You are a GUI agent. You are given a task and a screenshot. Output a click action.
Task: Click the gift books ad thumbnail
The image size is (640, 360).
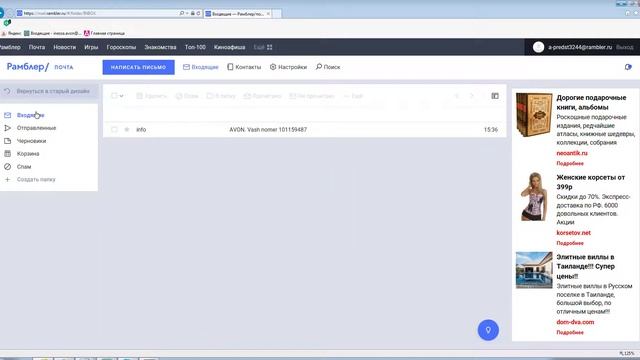tap(534, 115)
